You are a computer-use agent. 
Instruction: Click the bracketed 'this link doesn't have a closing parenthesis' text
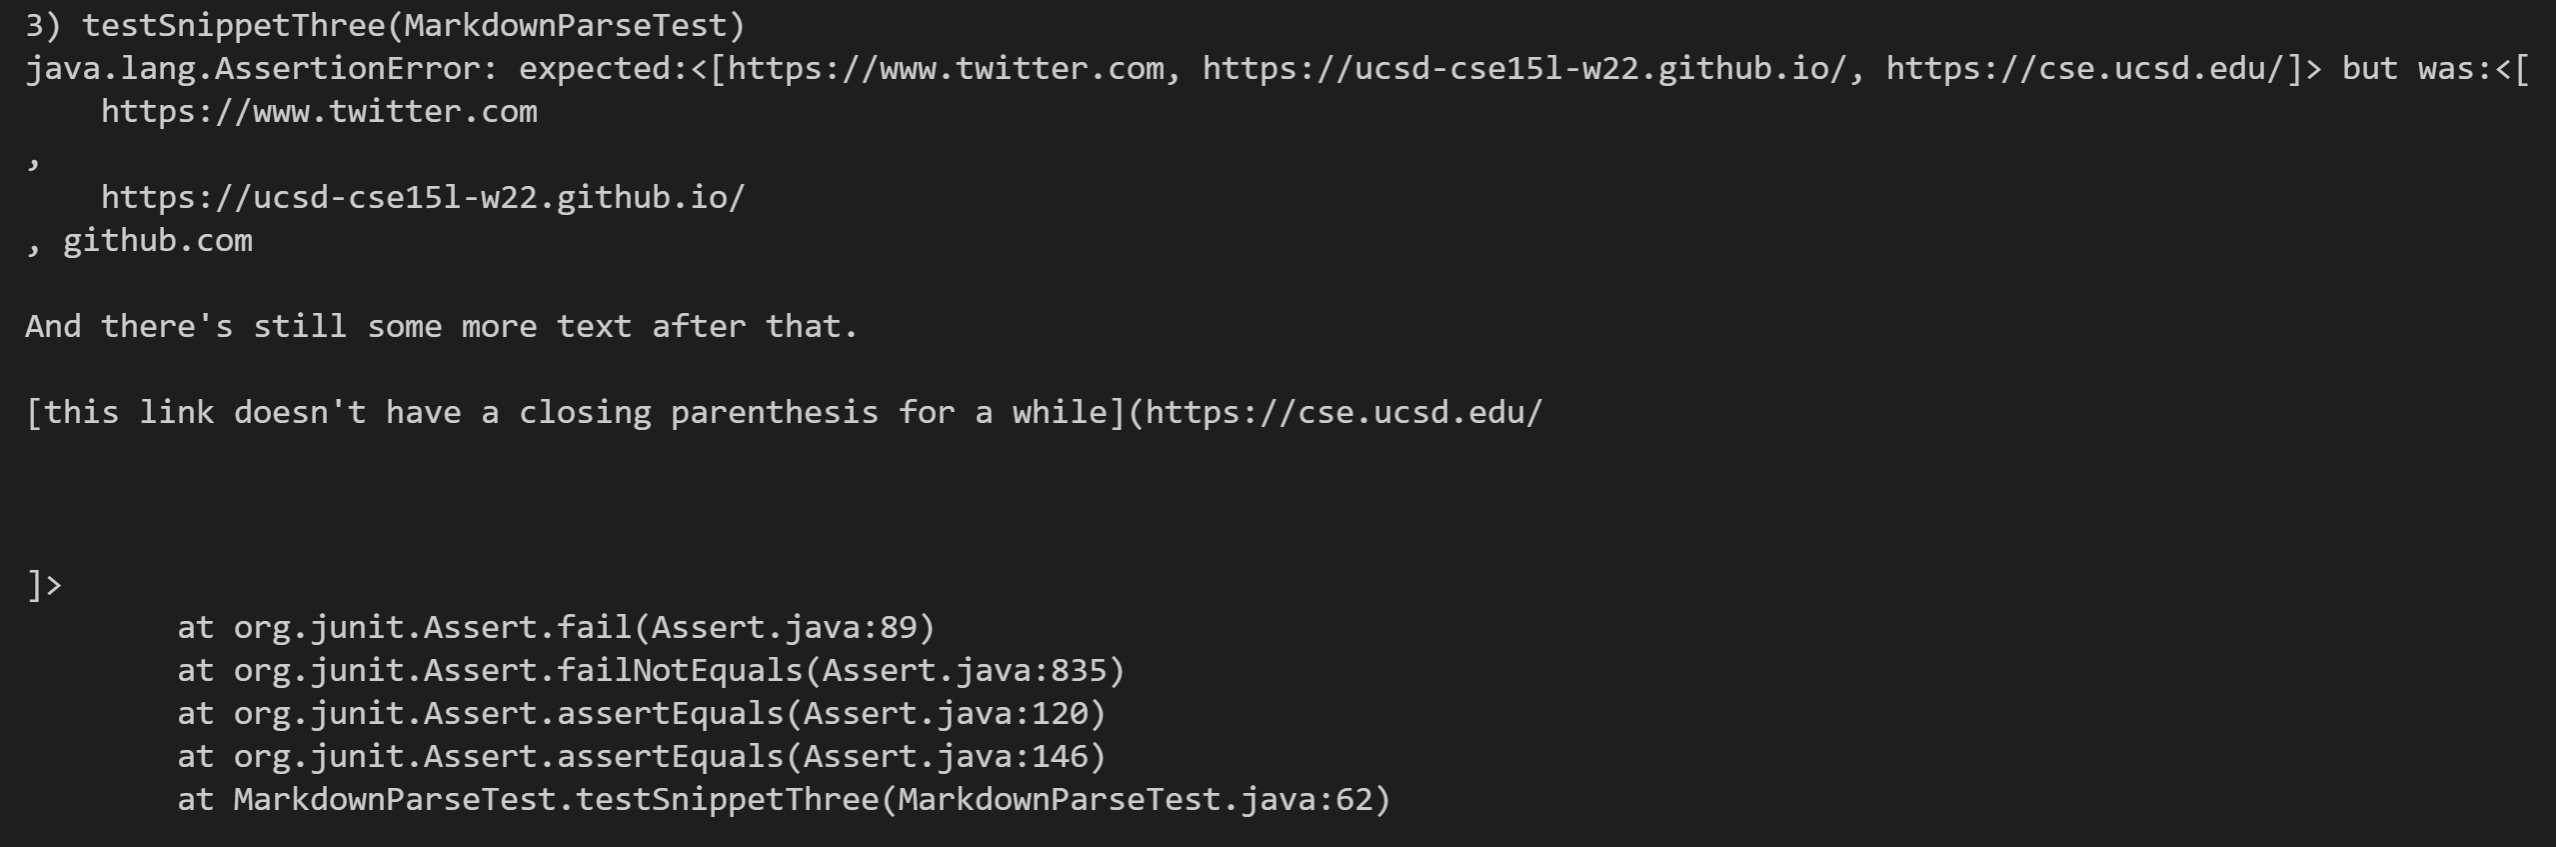coord(576,413)
